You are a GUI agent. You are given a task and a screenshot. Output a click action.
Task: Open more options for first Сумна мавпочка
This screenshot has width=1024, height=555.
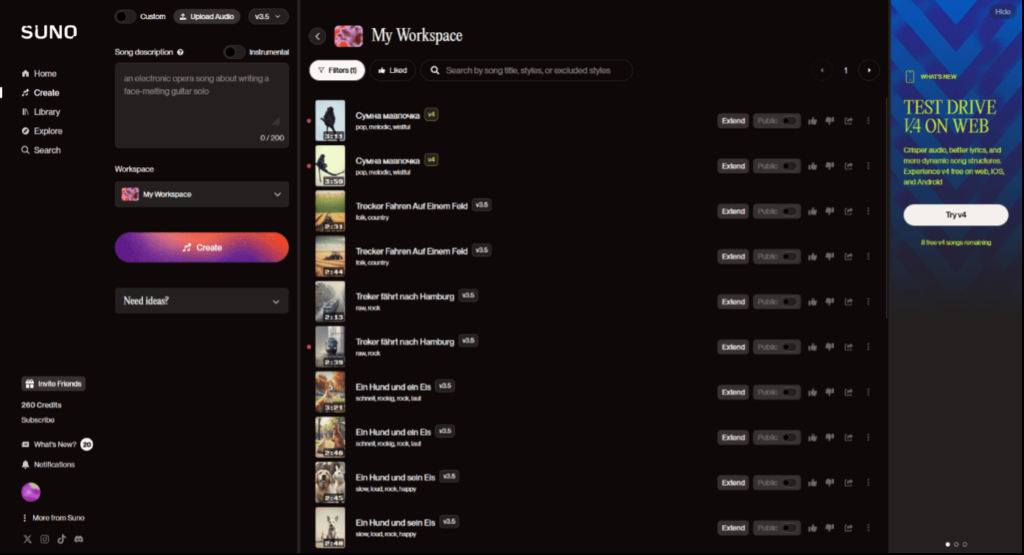pos(868,121)
